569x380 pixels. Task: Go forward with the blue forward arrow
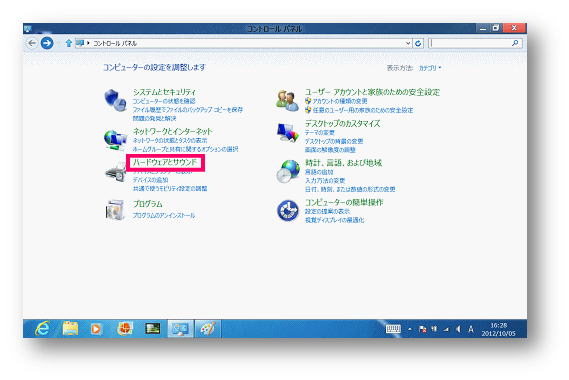47,43
